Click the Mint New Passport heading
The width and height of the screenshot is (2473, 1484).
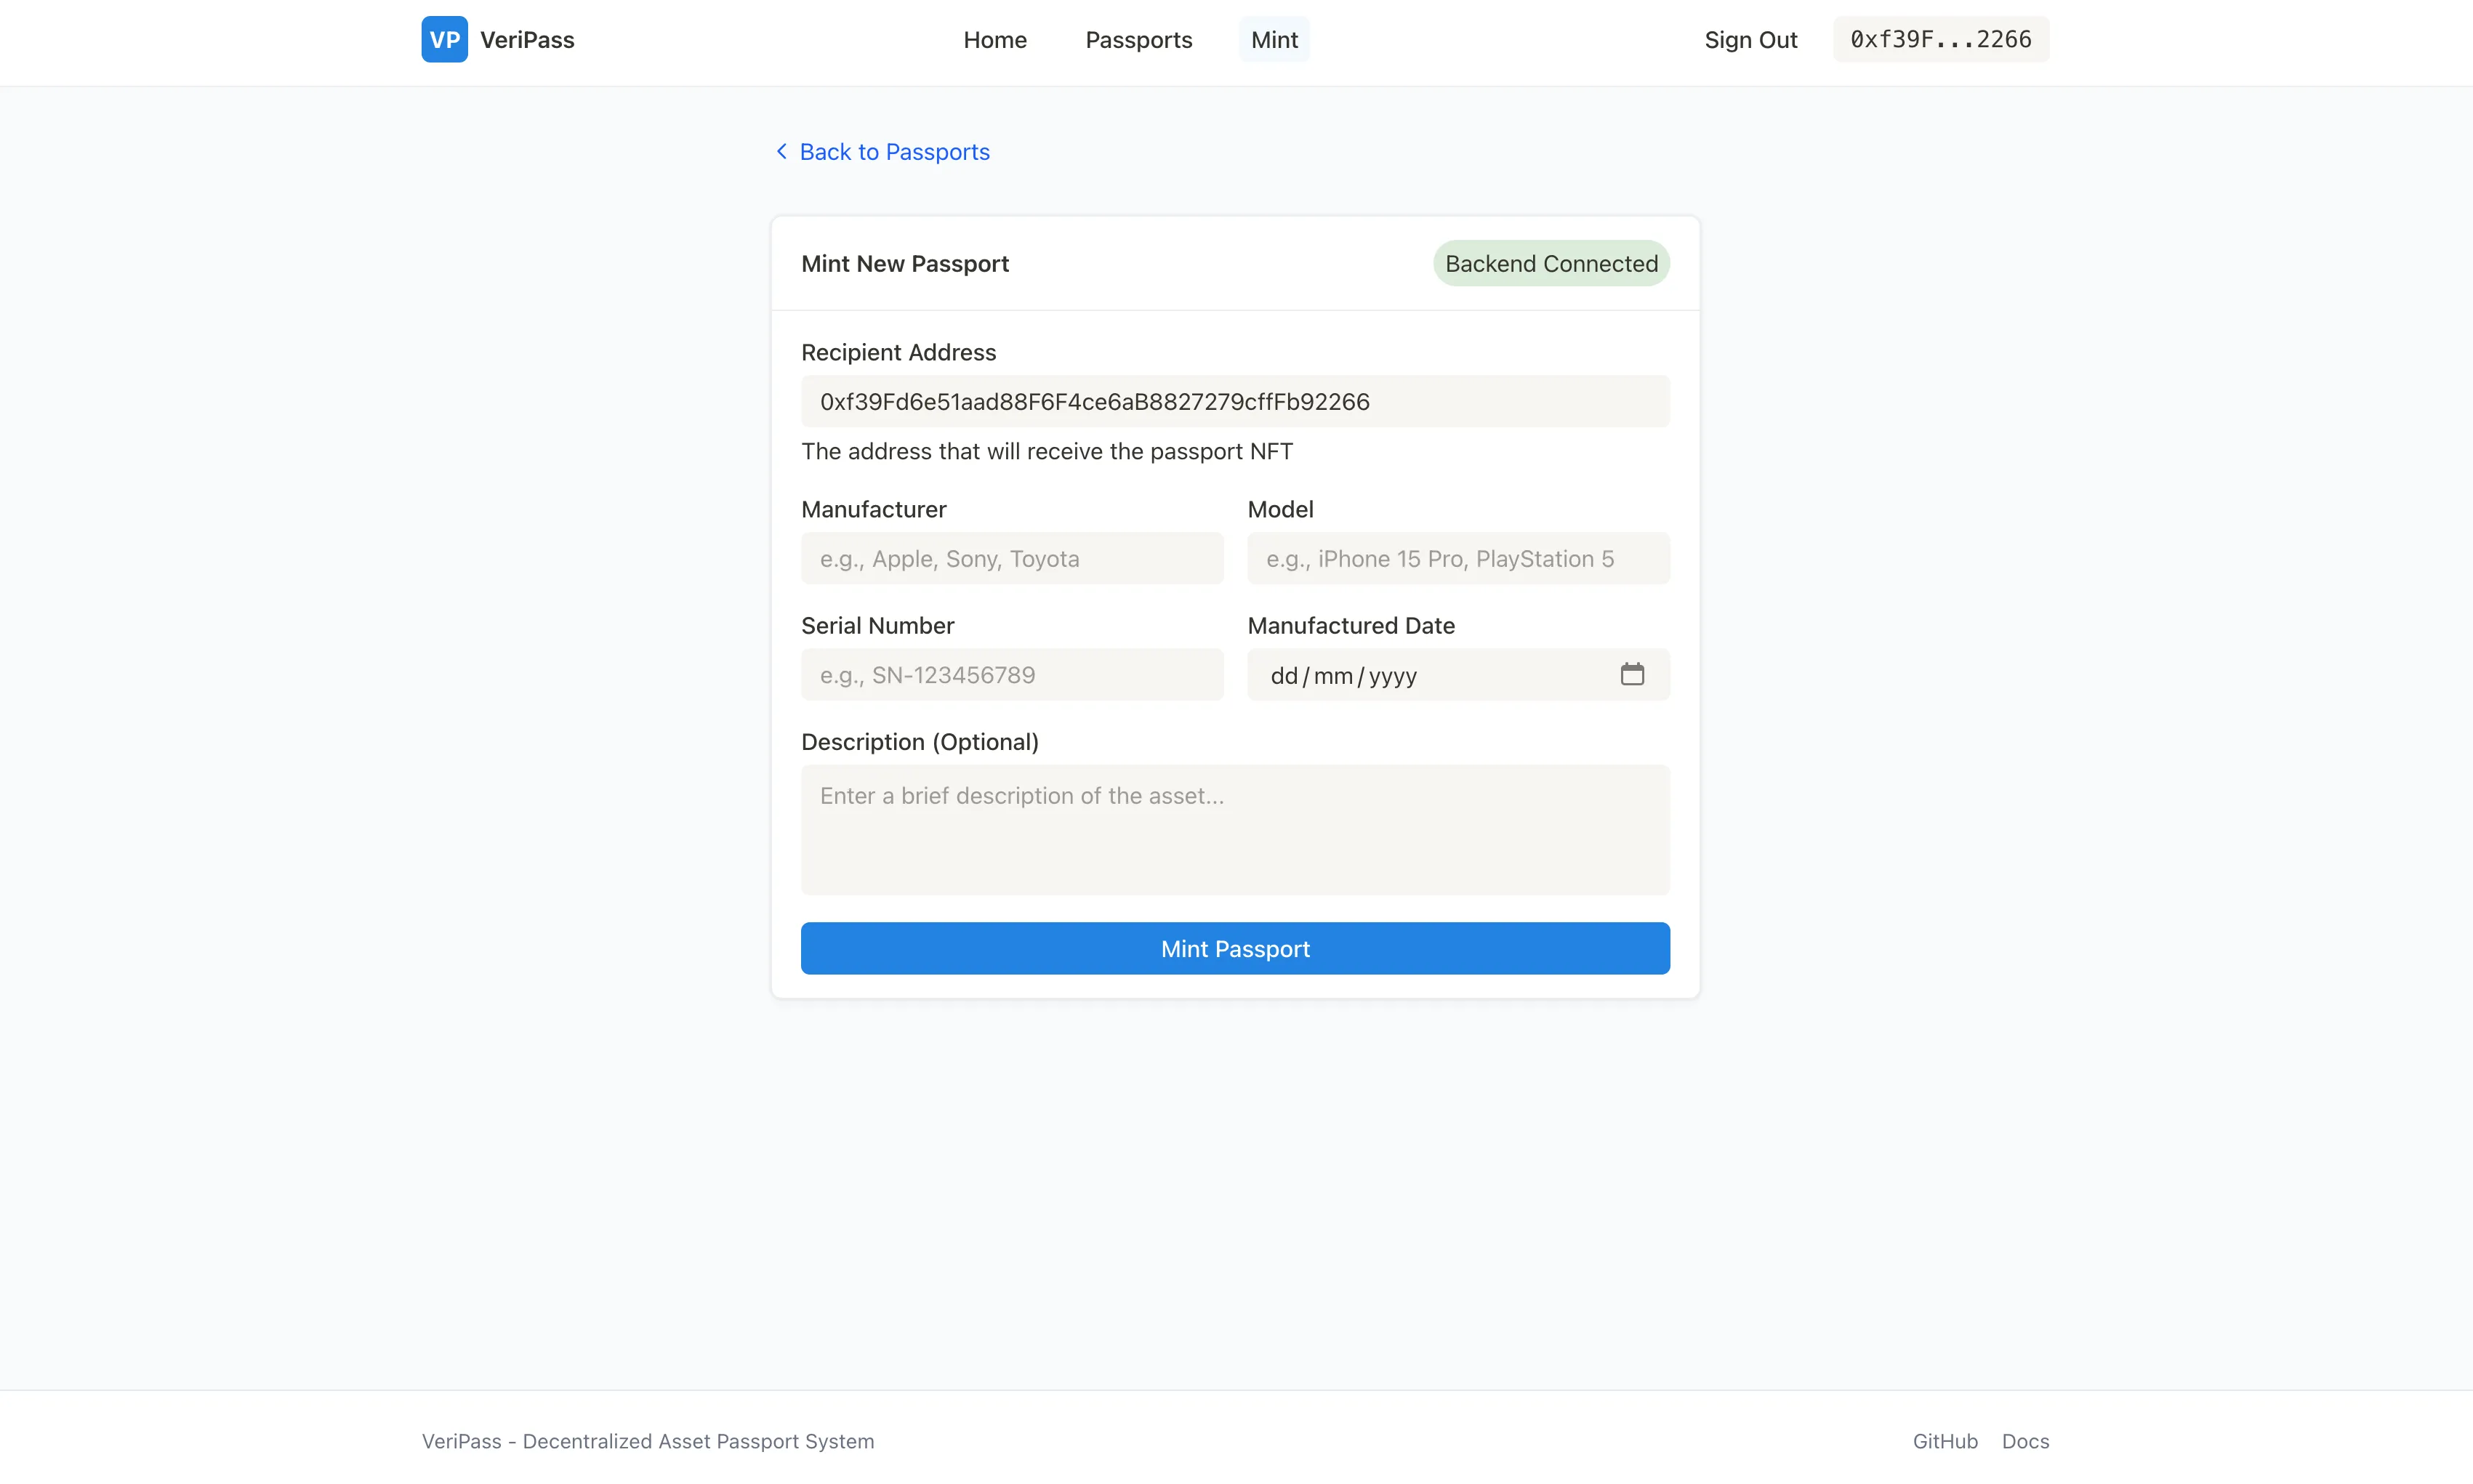pos(904,263)
